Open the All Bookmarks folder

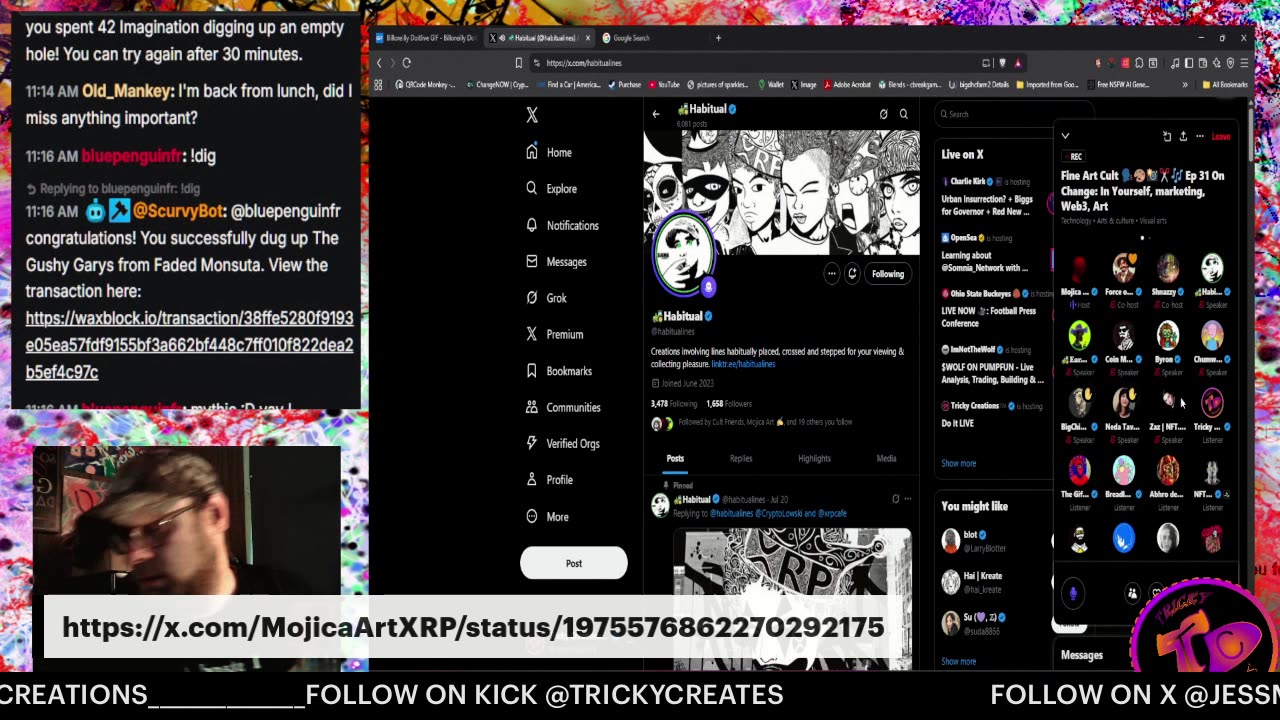click(1225, 85)
